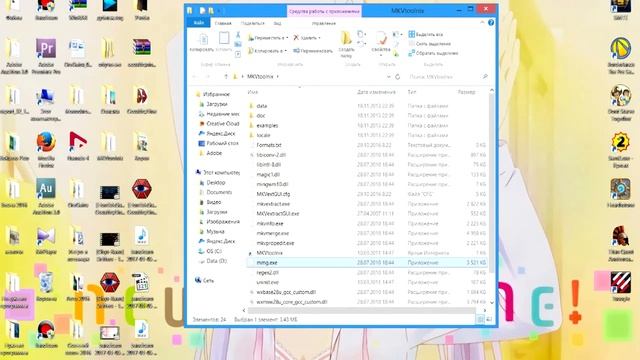Click the Refresh icon beside address bar
The height and width of the screenshot is (360, 640).
tap(398, 76)
